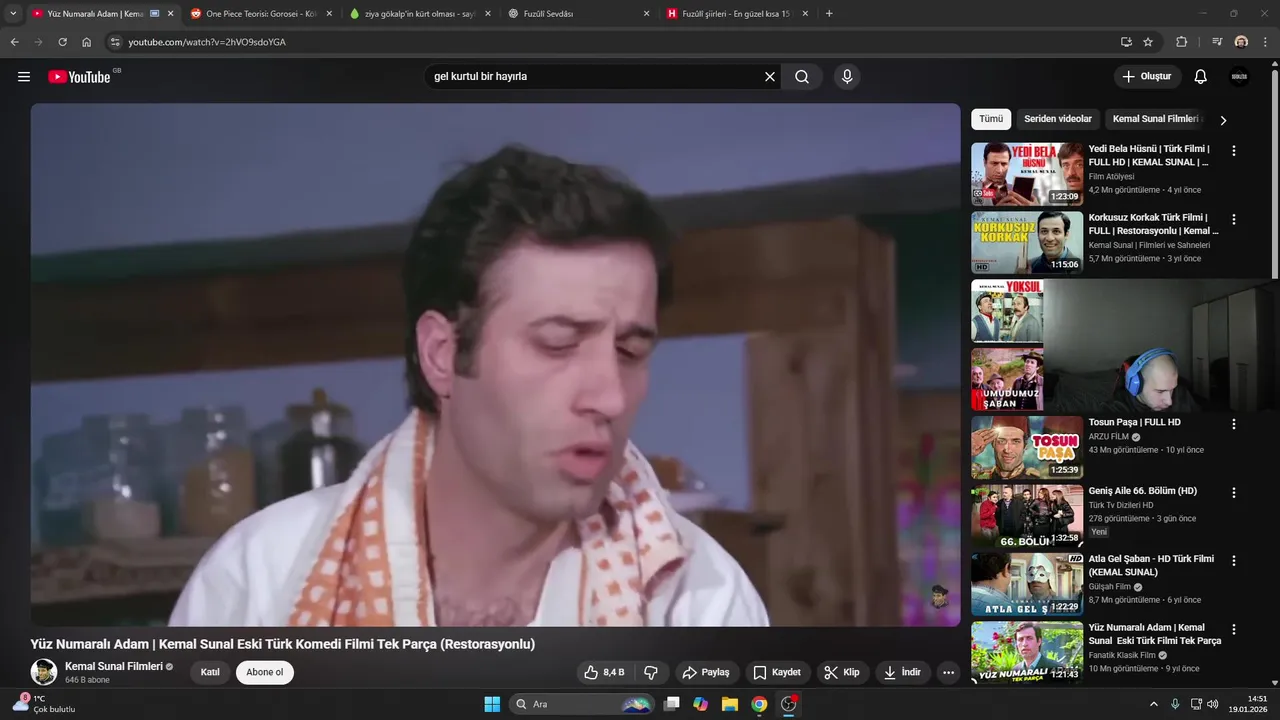Run search with the magnifier button

point(802,77)
